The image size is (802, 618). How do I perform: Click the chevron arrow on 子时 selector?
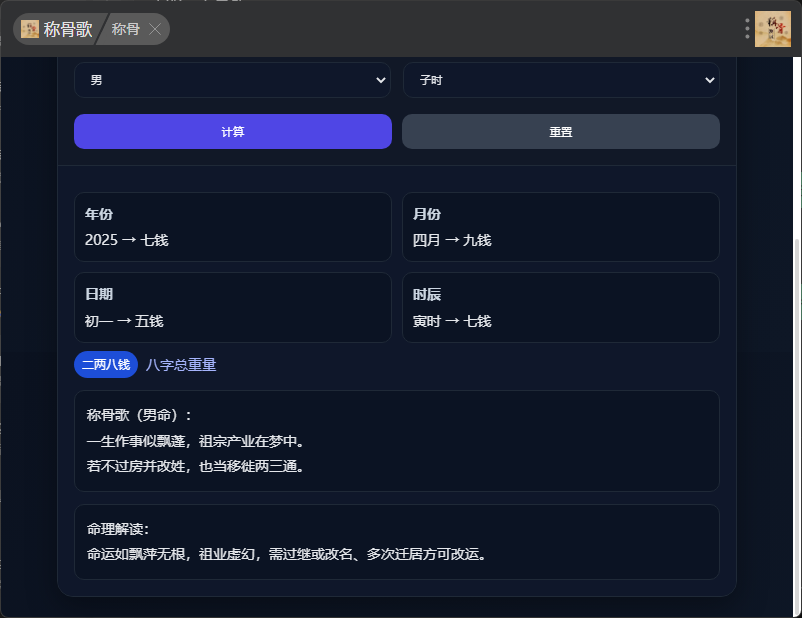pyautogui.click(x=709, y=80)
